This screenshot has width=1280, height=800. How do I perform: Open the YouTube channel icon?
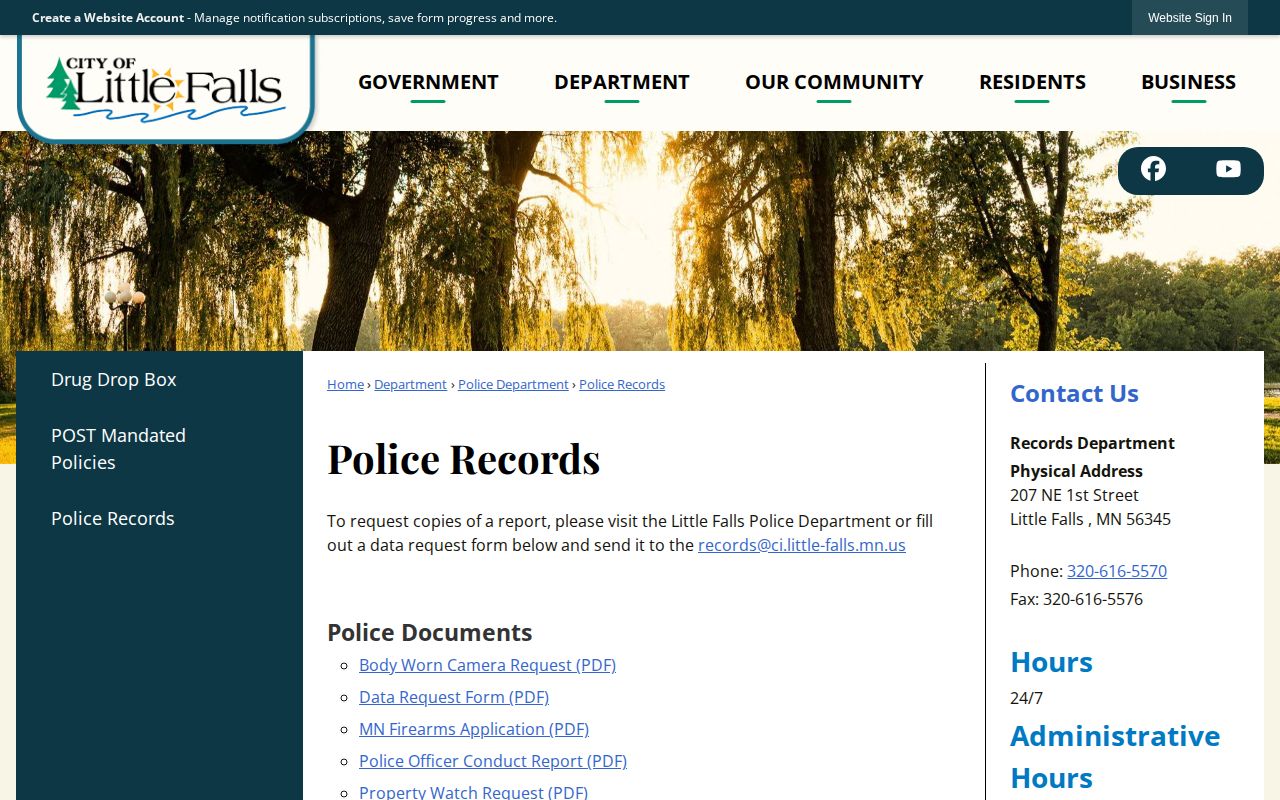coord(1228,169)
